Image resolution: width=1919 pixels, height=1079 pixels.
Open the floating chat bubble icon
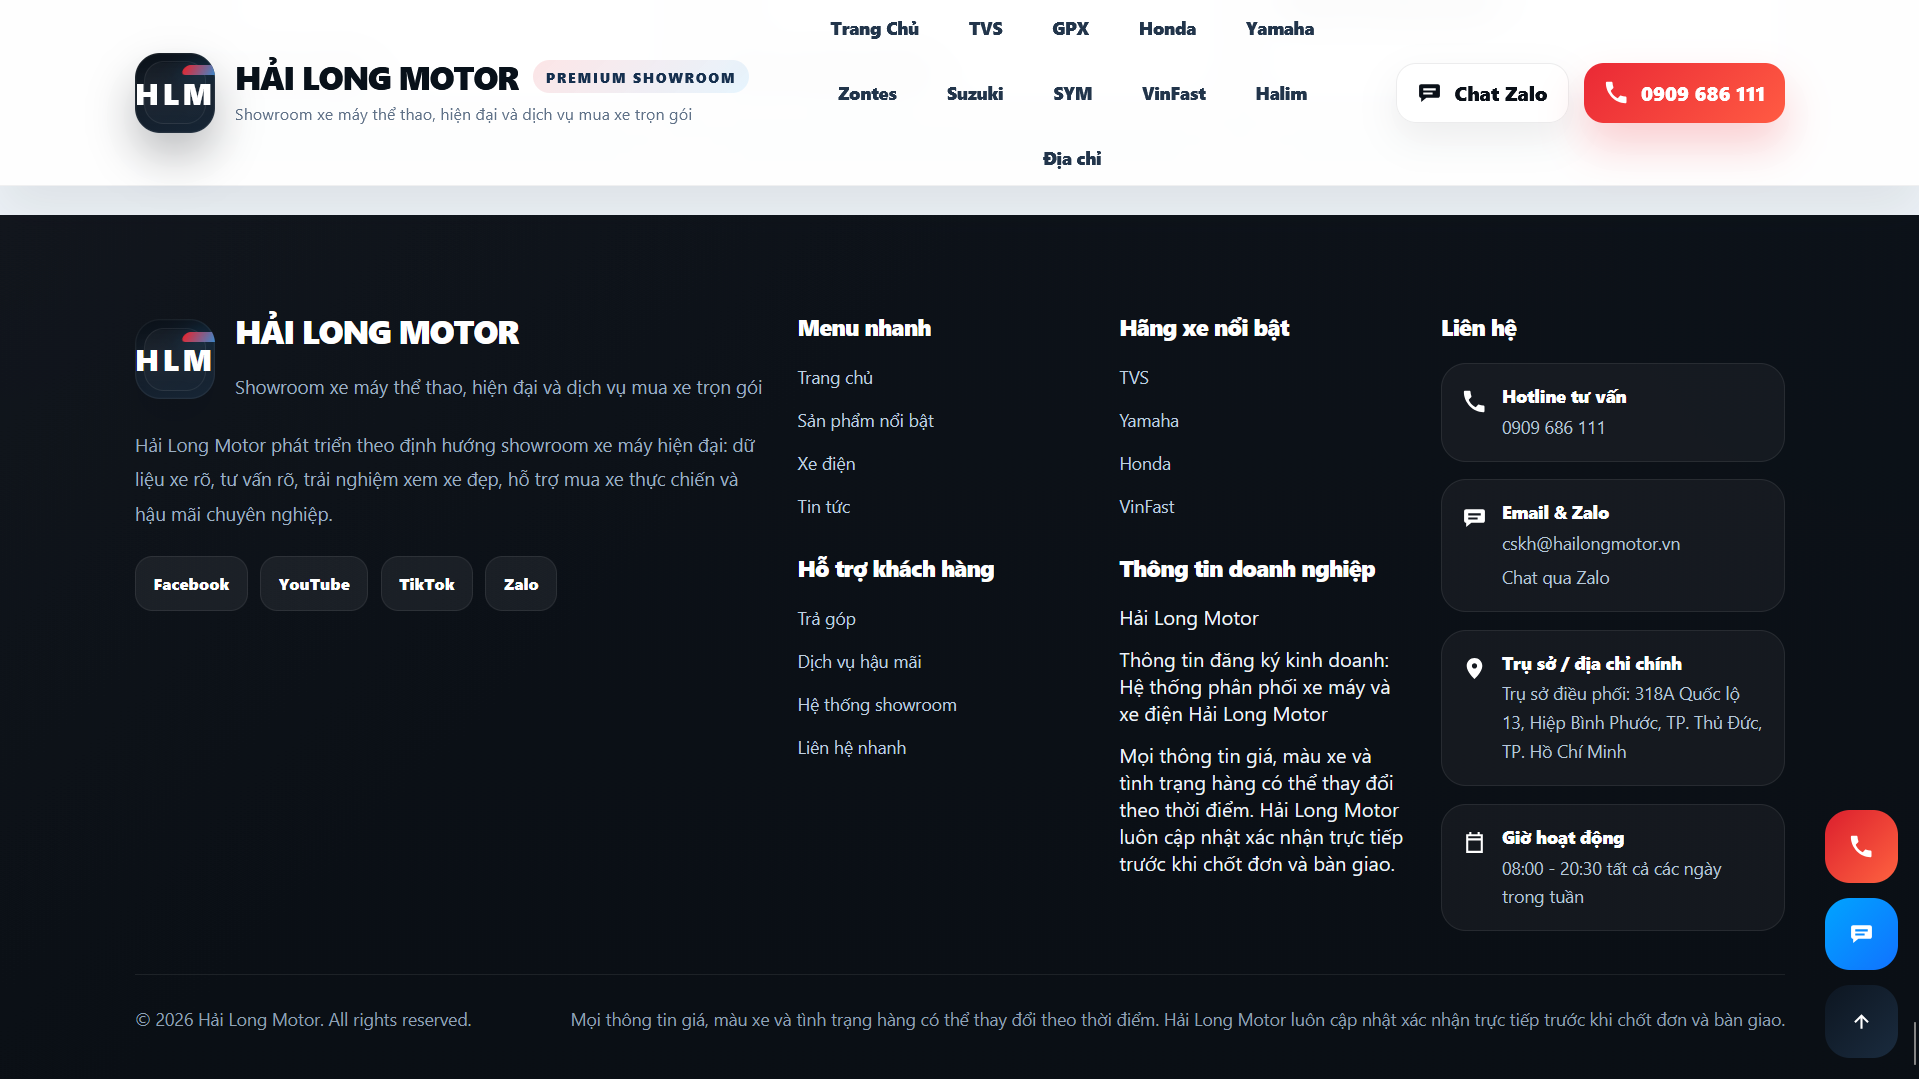click(1860, 933)
